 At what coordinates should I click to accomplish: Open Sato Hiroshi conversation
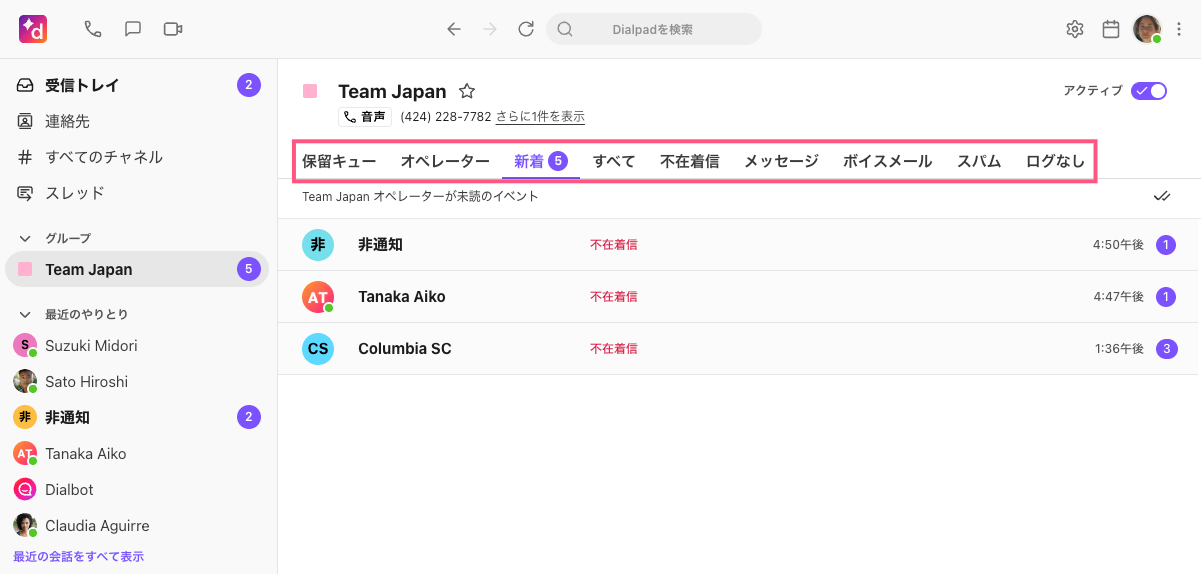(139, 382)
